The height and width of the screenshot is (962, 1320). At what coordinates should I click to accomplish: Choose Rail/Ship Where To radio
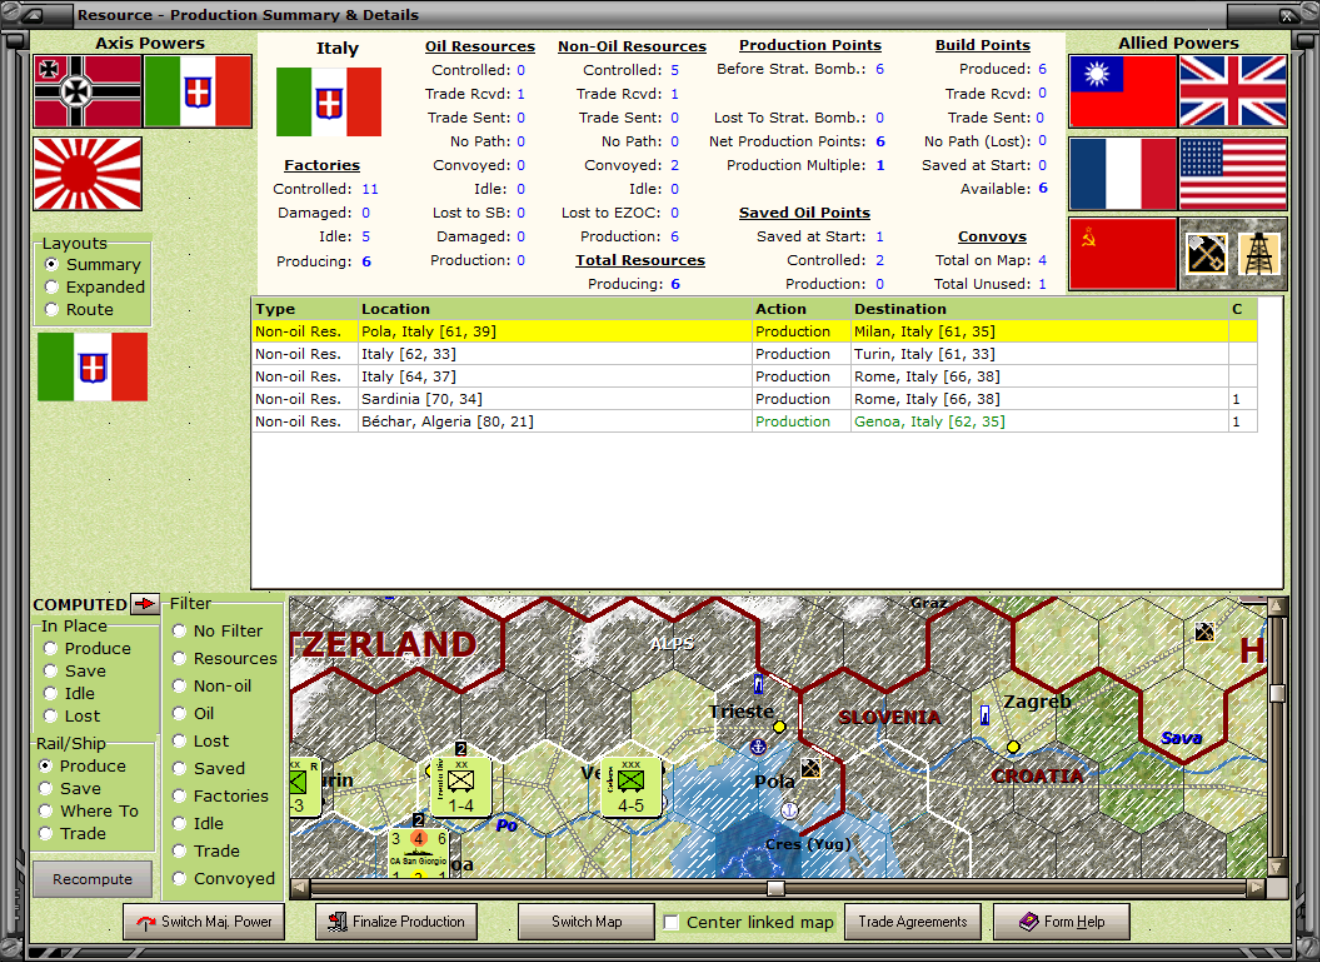tap(45, 812)
